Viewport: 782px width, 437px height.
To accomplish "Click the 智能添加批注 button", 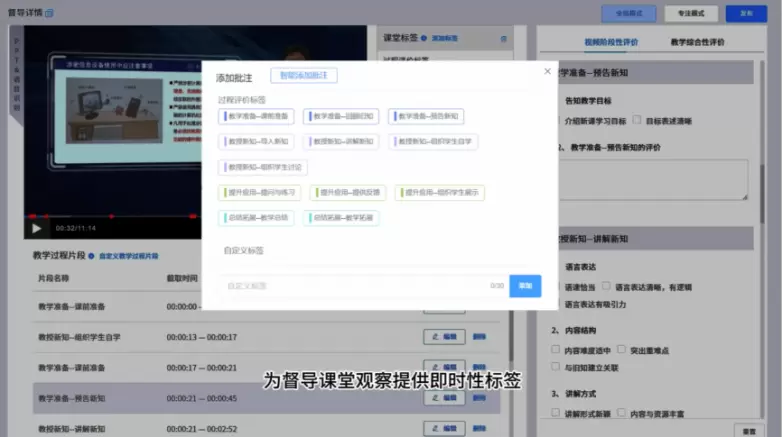I will 303,76.
